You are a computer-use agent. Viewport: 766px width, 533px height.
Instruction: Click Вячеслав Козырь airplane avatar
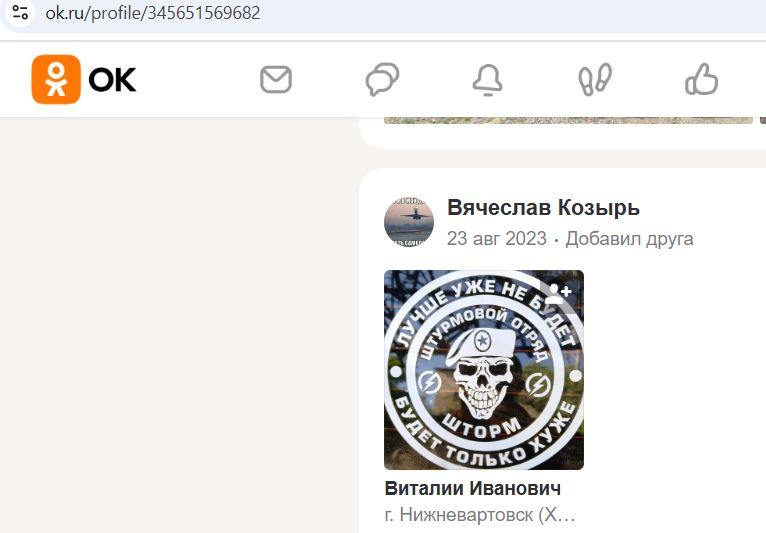pyautogui.click(x=409, y=222)
